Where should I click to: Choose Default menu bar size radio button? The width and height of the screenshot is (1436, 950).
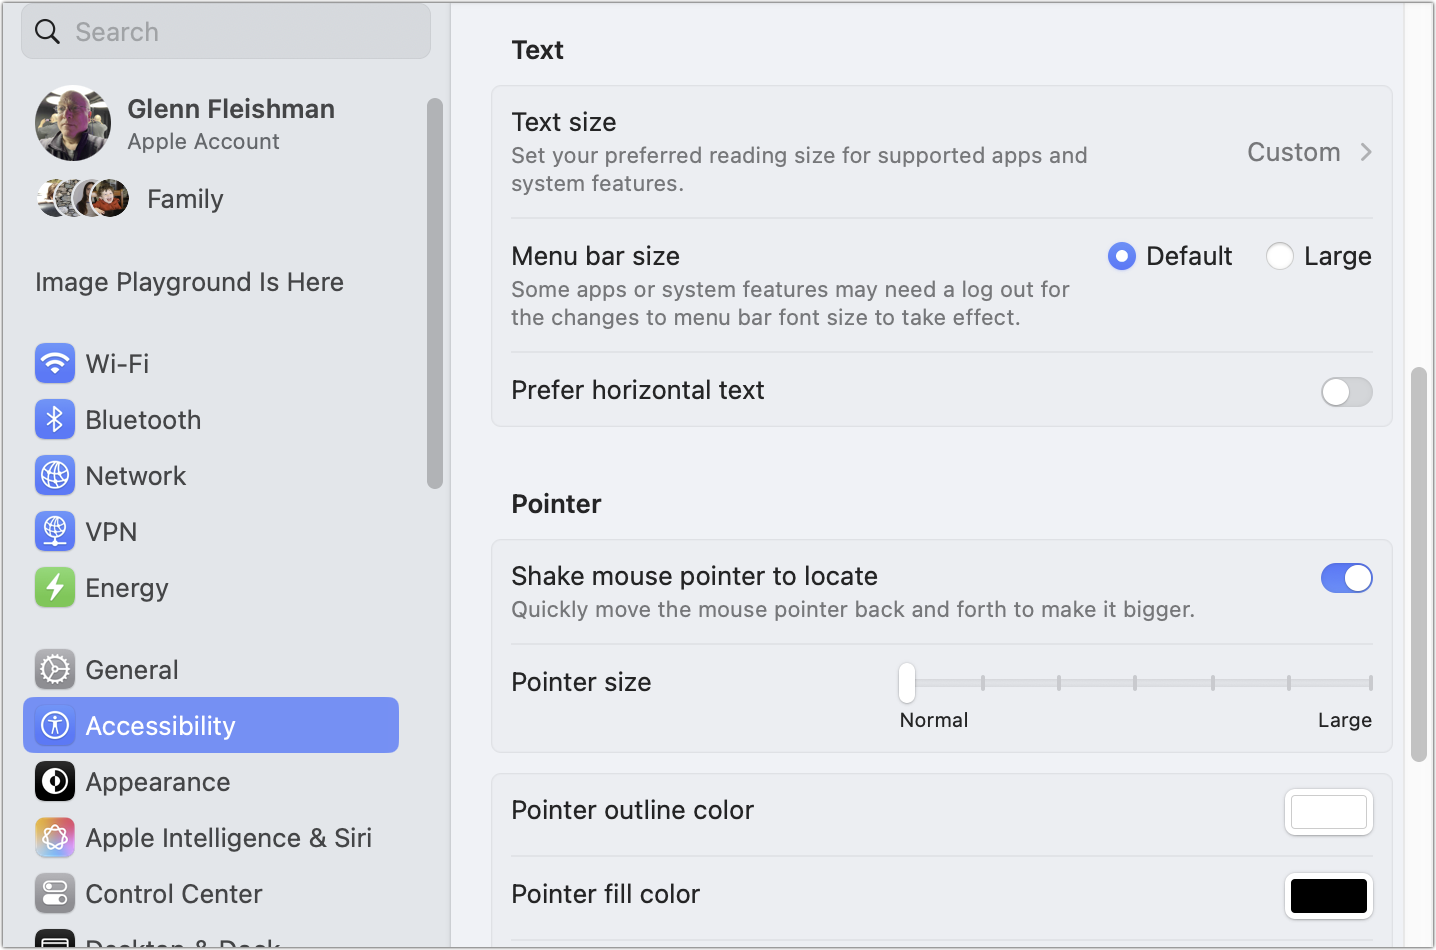click(1122, 257)
